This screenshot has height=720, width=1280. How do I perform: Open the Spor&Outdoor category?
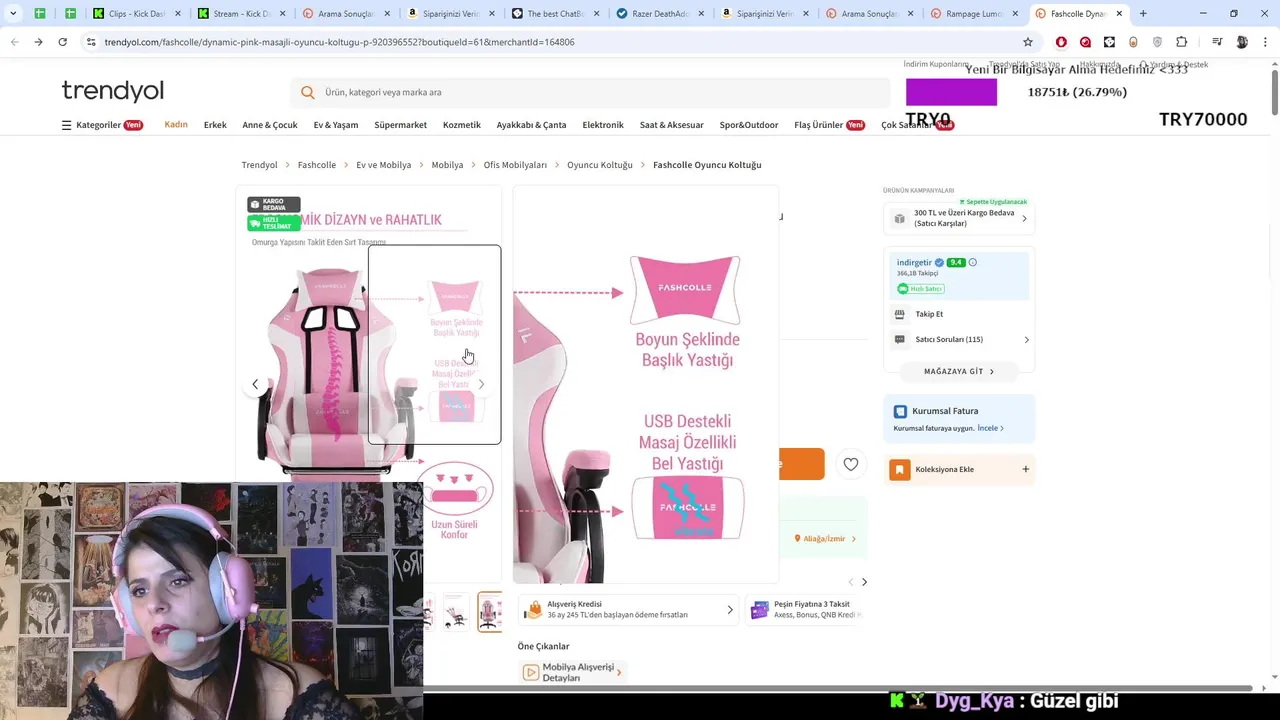pyautogui.click(x=749, y=125)
